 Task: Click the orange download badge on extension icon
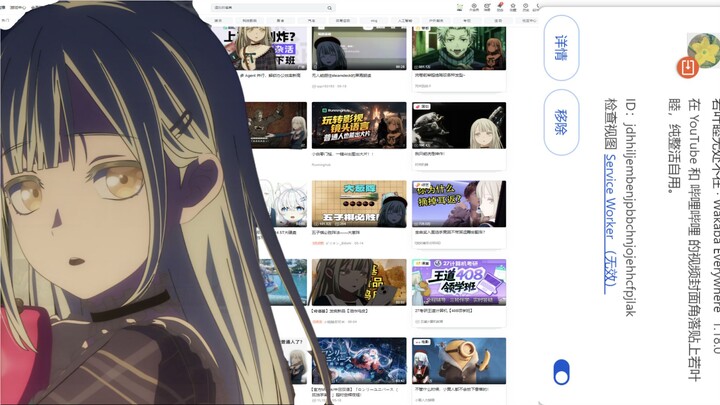[x=687, y=67]
